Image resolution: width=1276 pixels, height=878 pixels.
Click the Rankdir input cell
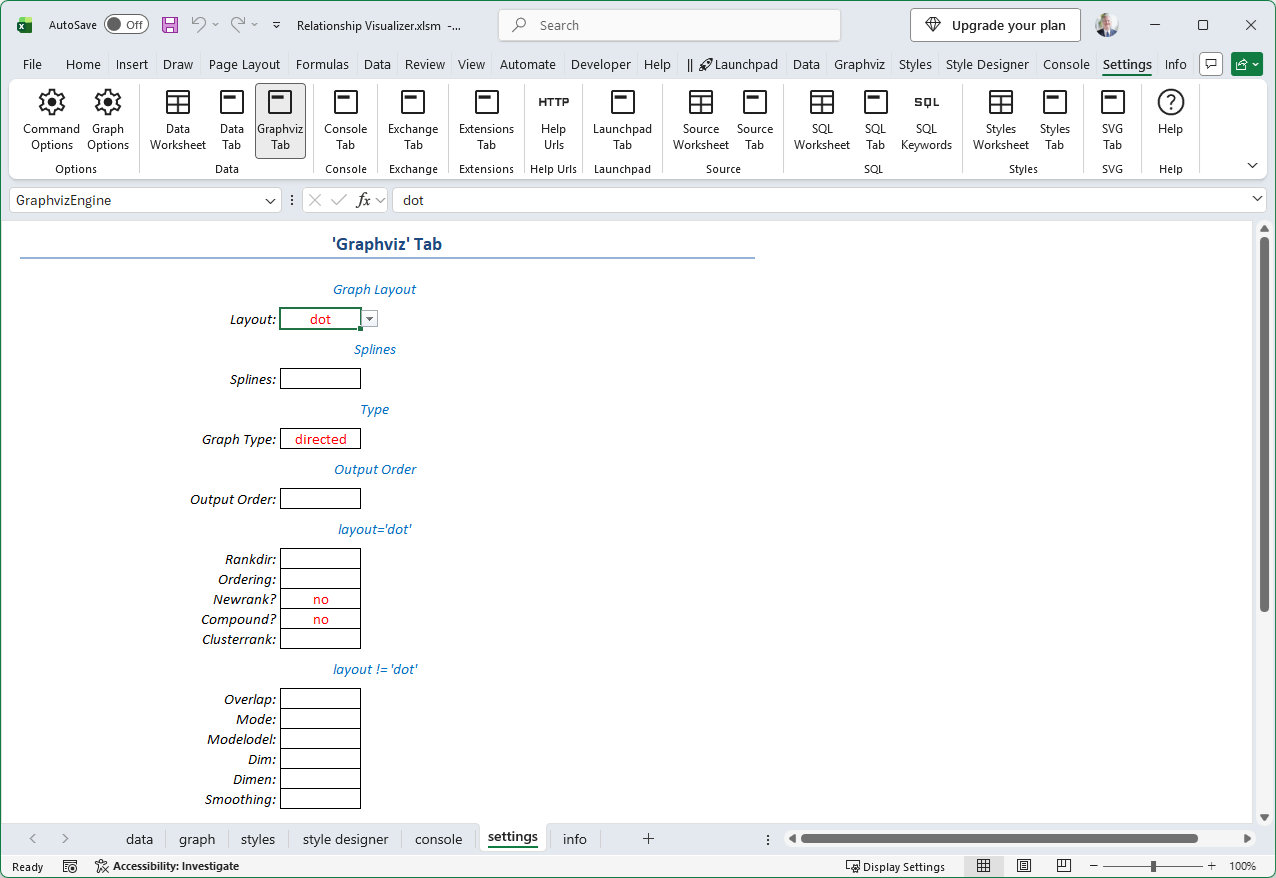[320, 559]
